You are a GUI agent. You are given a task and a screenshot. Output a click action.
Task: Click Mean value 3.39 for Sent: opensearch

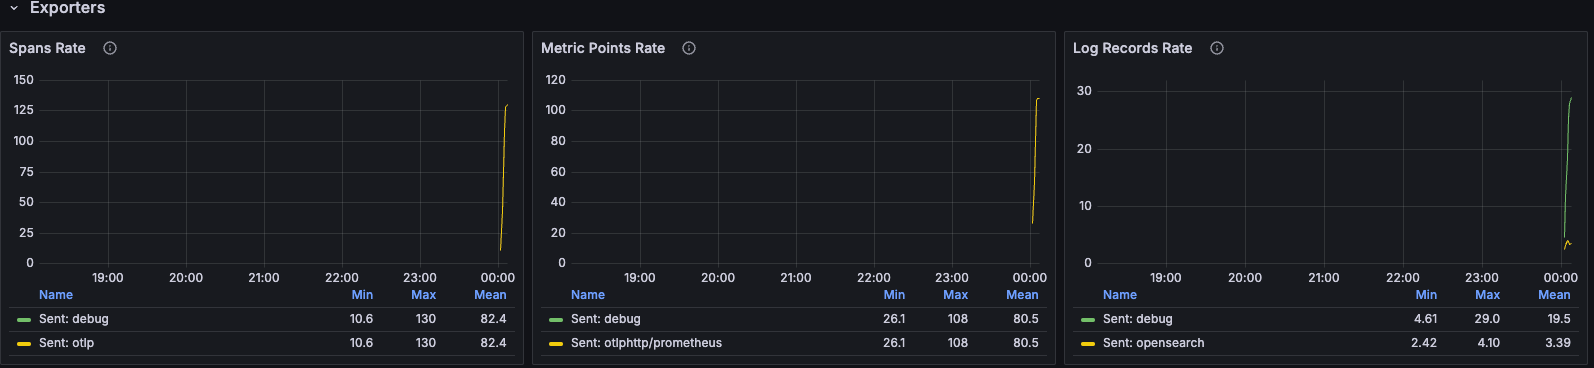click(1558, 343)
